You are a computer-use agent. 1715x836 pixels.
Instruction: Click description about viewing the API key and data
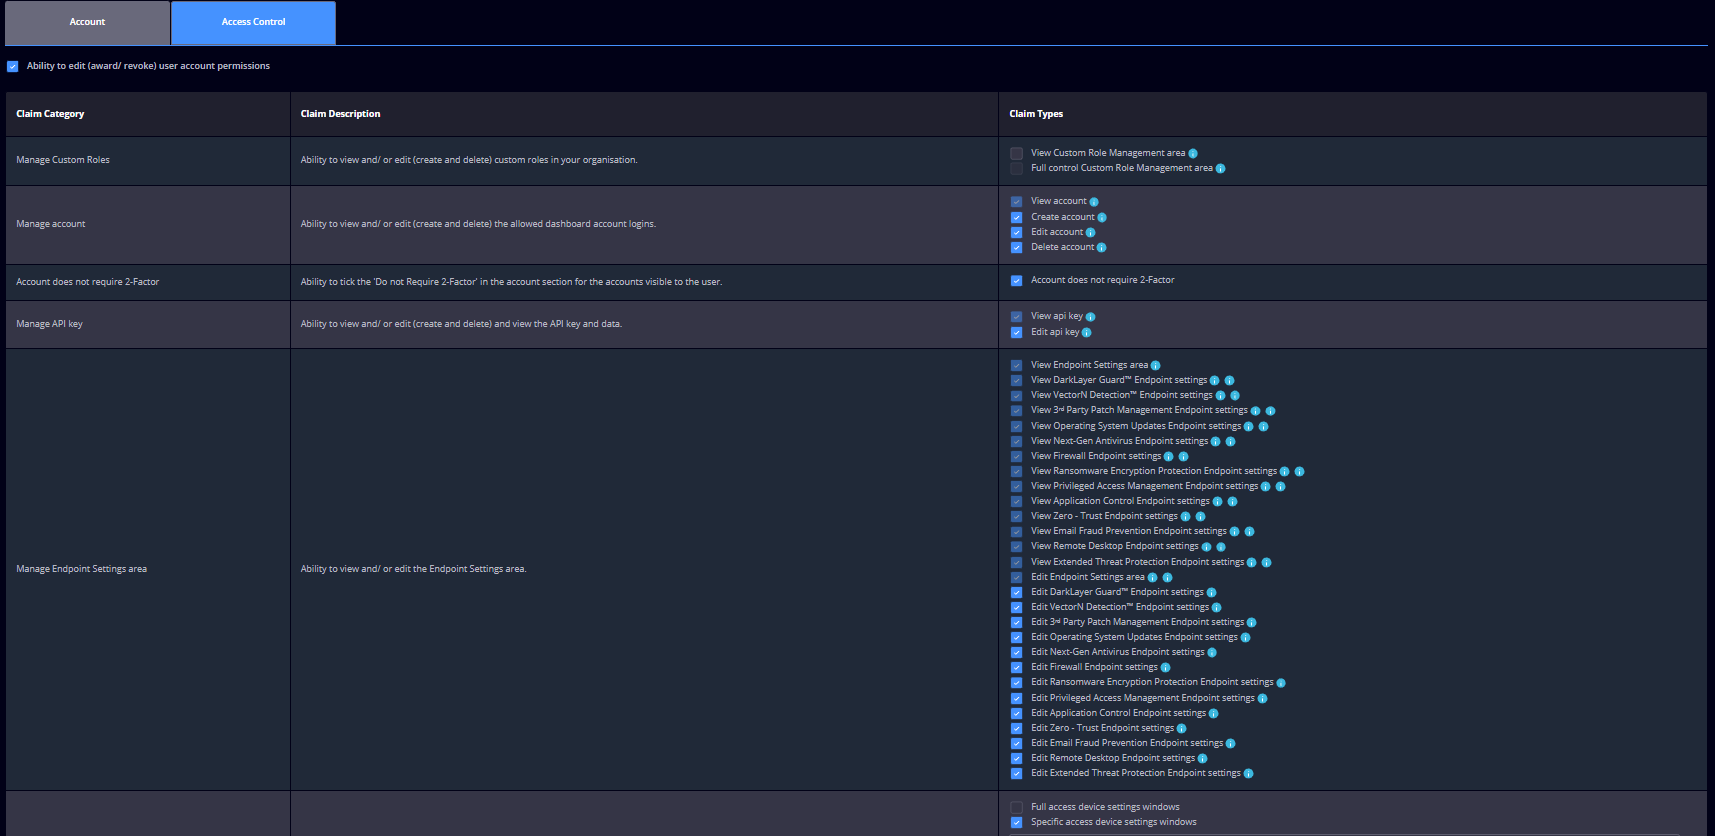[x=461, y=324]
